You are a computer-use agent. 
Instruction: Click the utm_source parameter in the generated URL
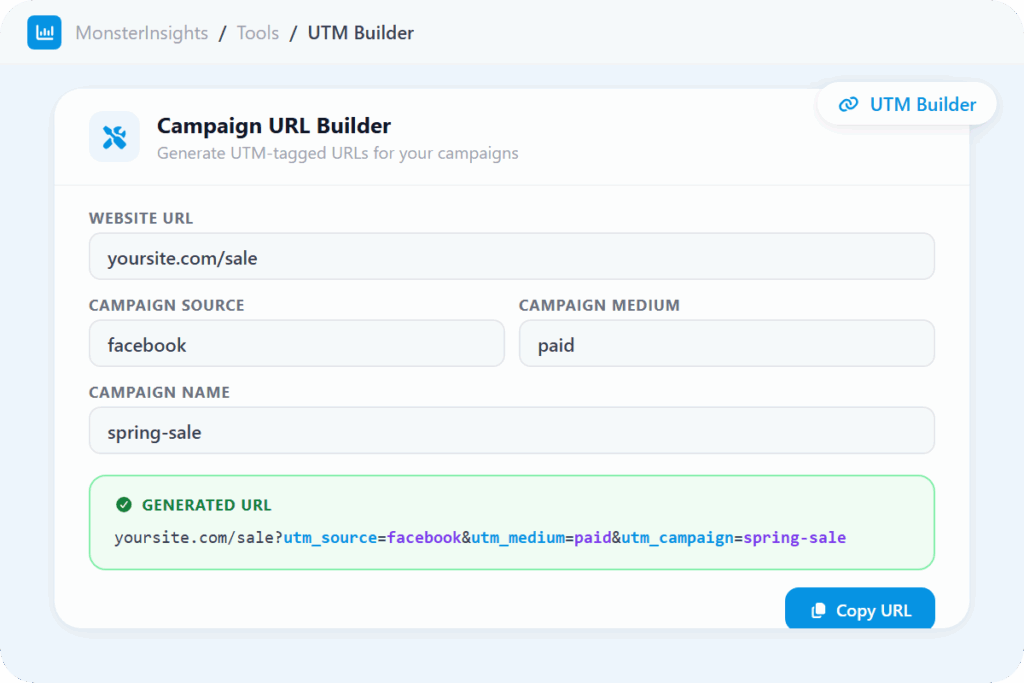point(330,538)
